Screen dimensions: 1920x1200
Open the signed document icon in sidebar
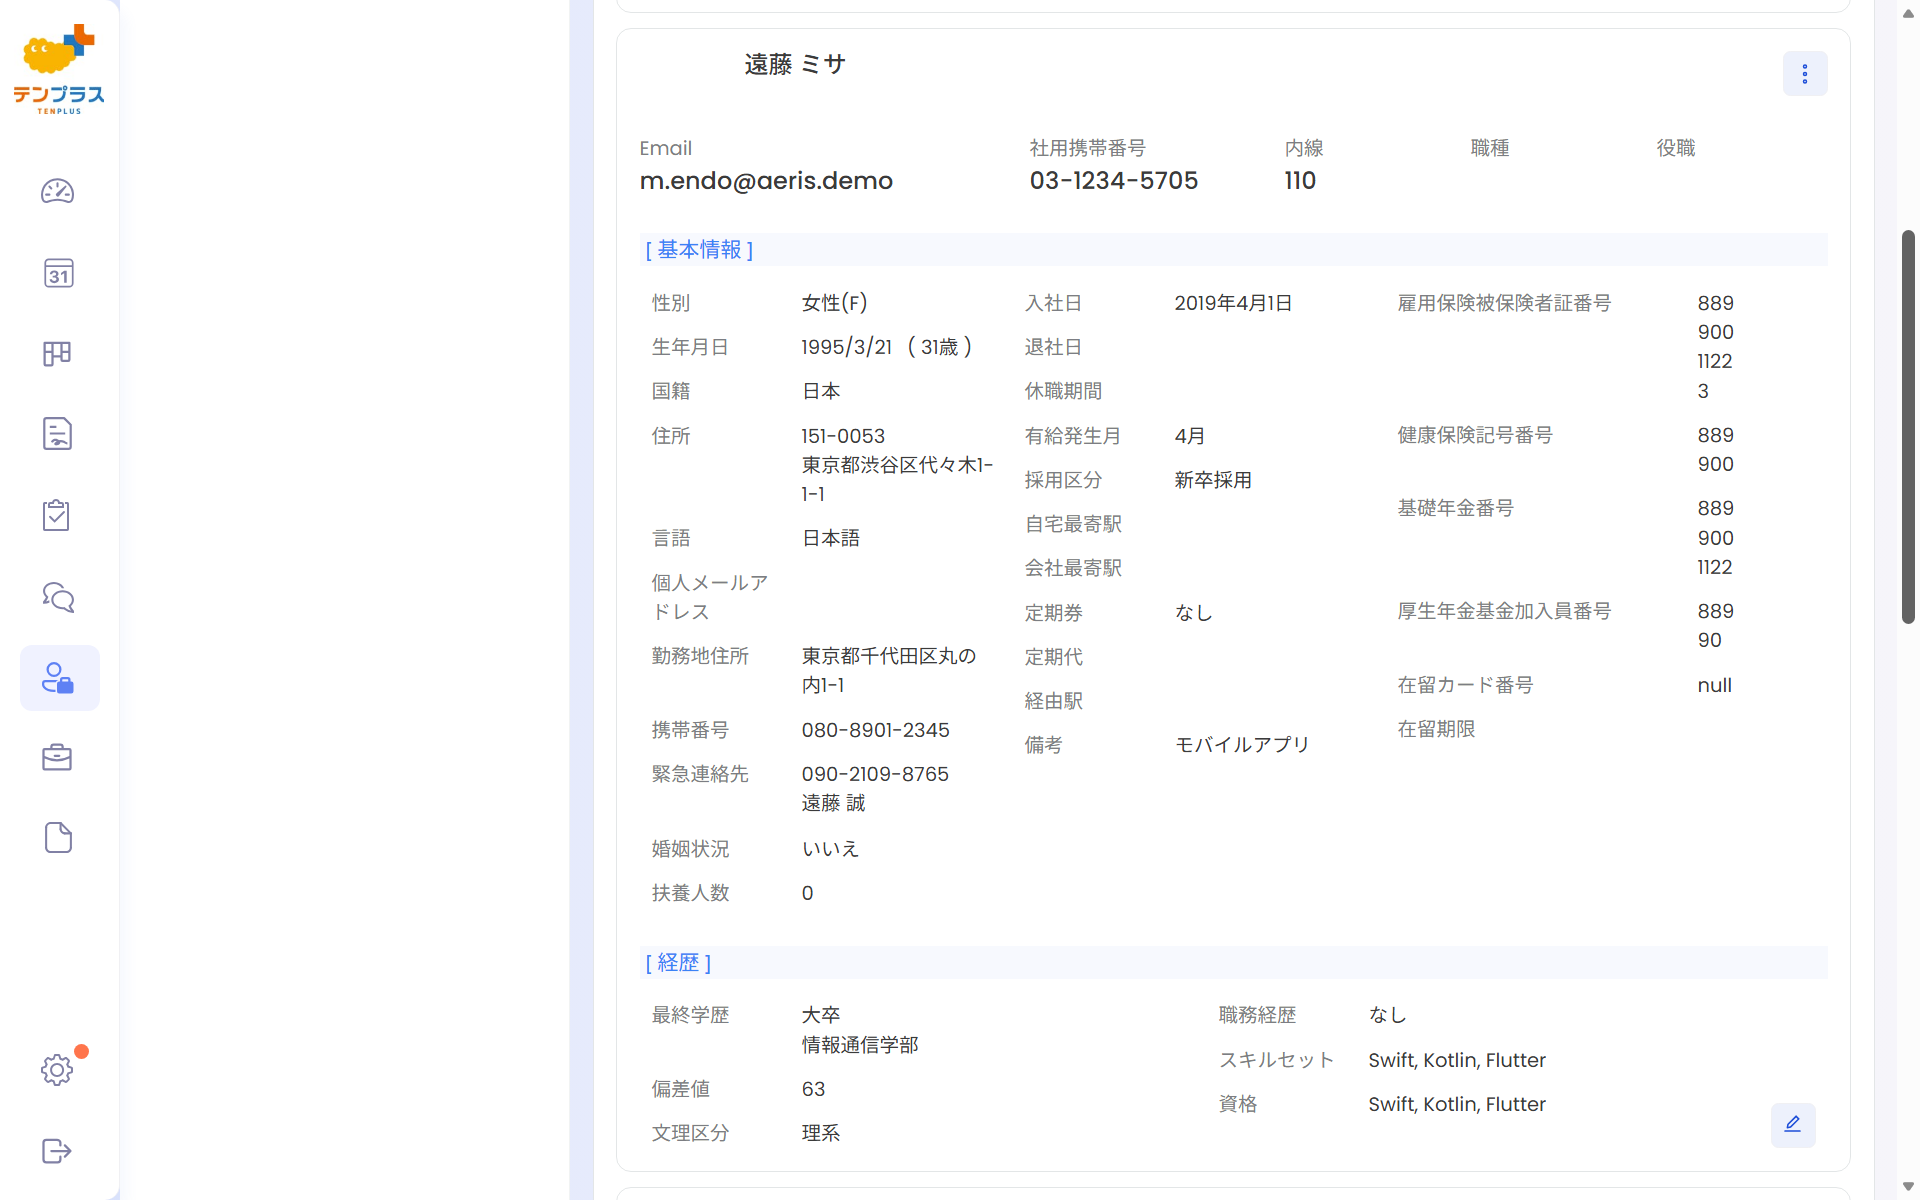[57, 434]
